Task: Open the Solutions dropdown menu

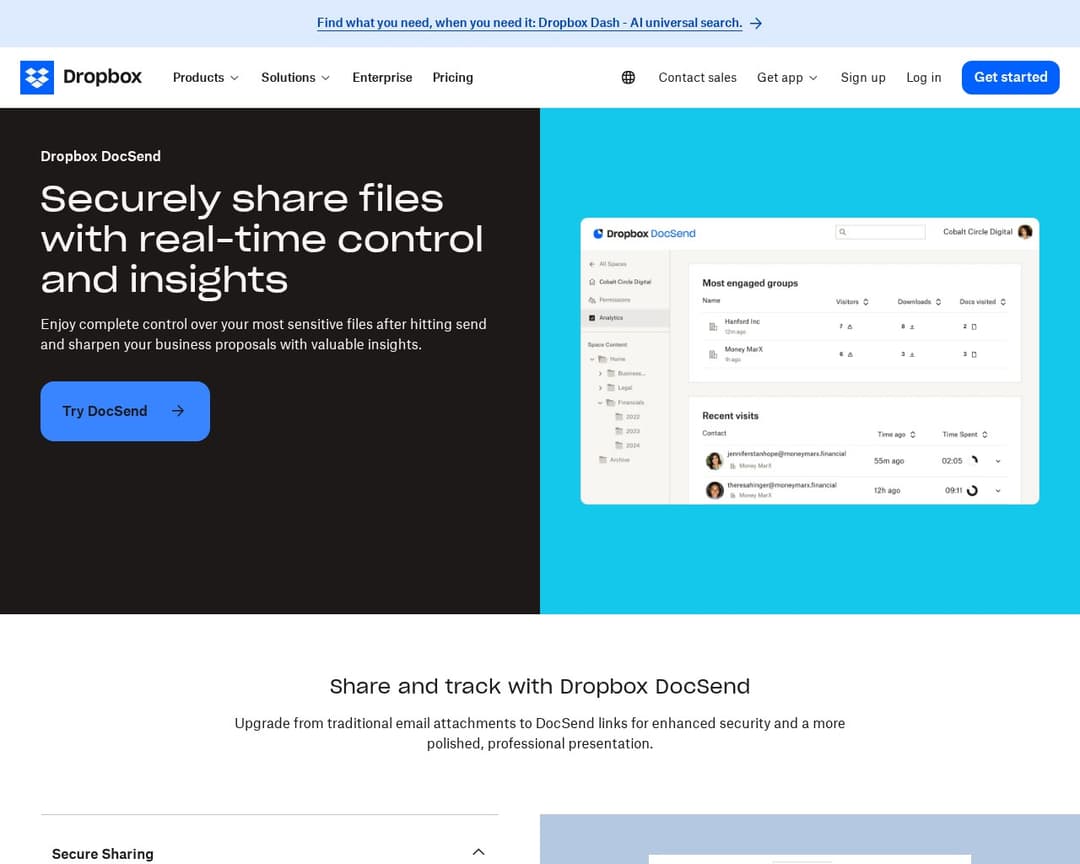Action: [x=295, y=77]
